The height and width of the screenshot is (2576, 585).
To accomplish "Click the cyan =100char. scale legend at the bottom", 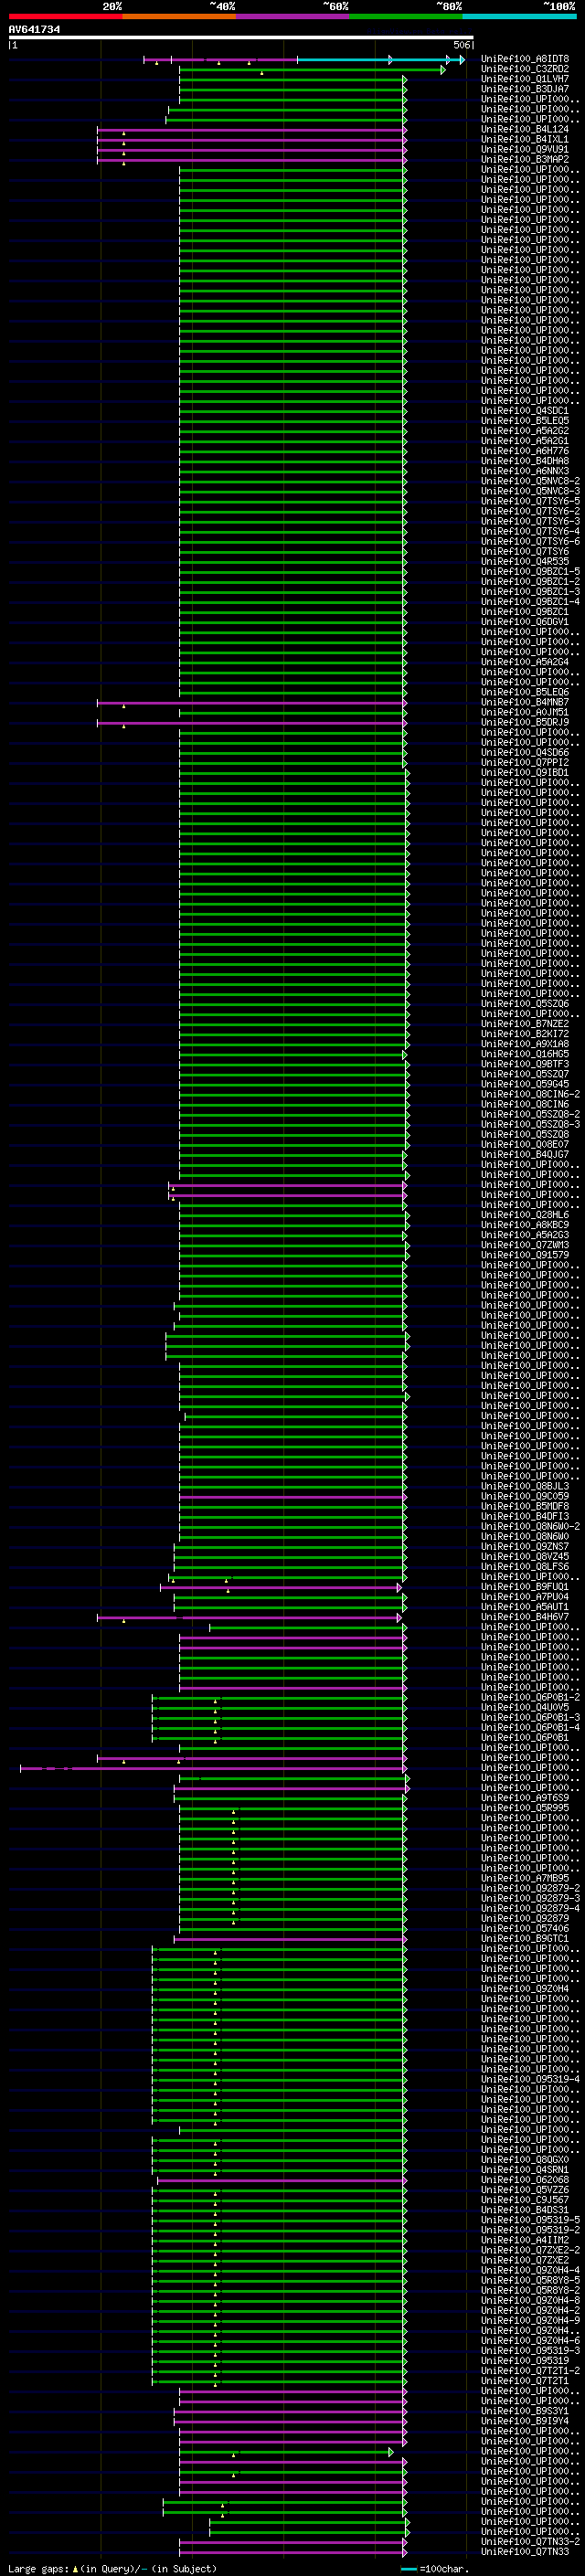I will point(435,2569).
